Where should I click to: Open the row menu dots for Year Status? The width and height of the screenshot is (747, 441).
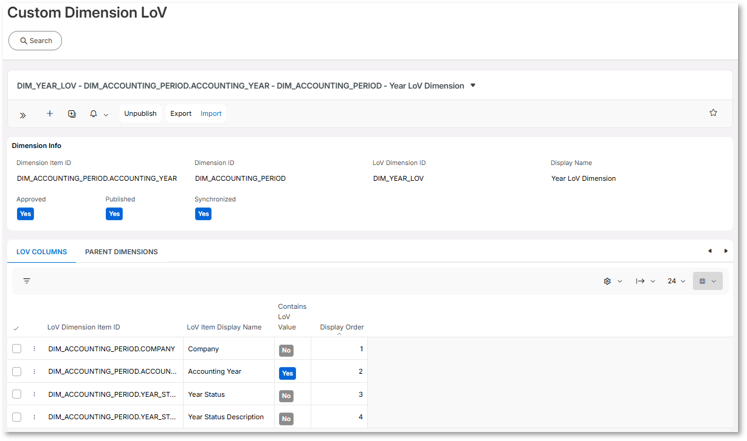[34, 394]
